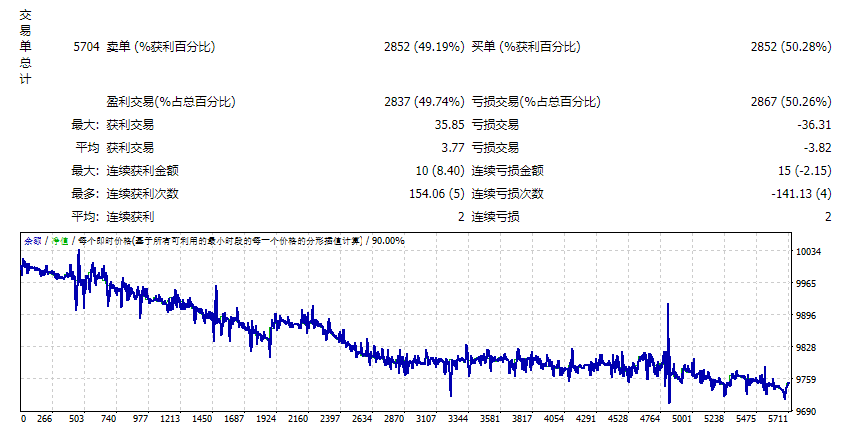Image resolution: width=859 pixels, height=431 pixels.
Task: Click the x-axis label 5711
Action: click(777, 418)
